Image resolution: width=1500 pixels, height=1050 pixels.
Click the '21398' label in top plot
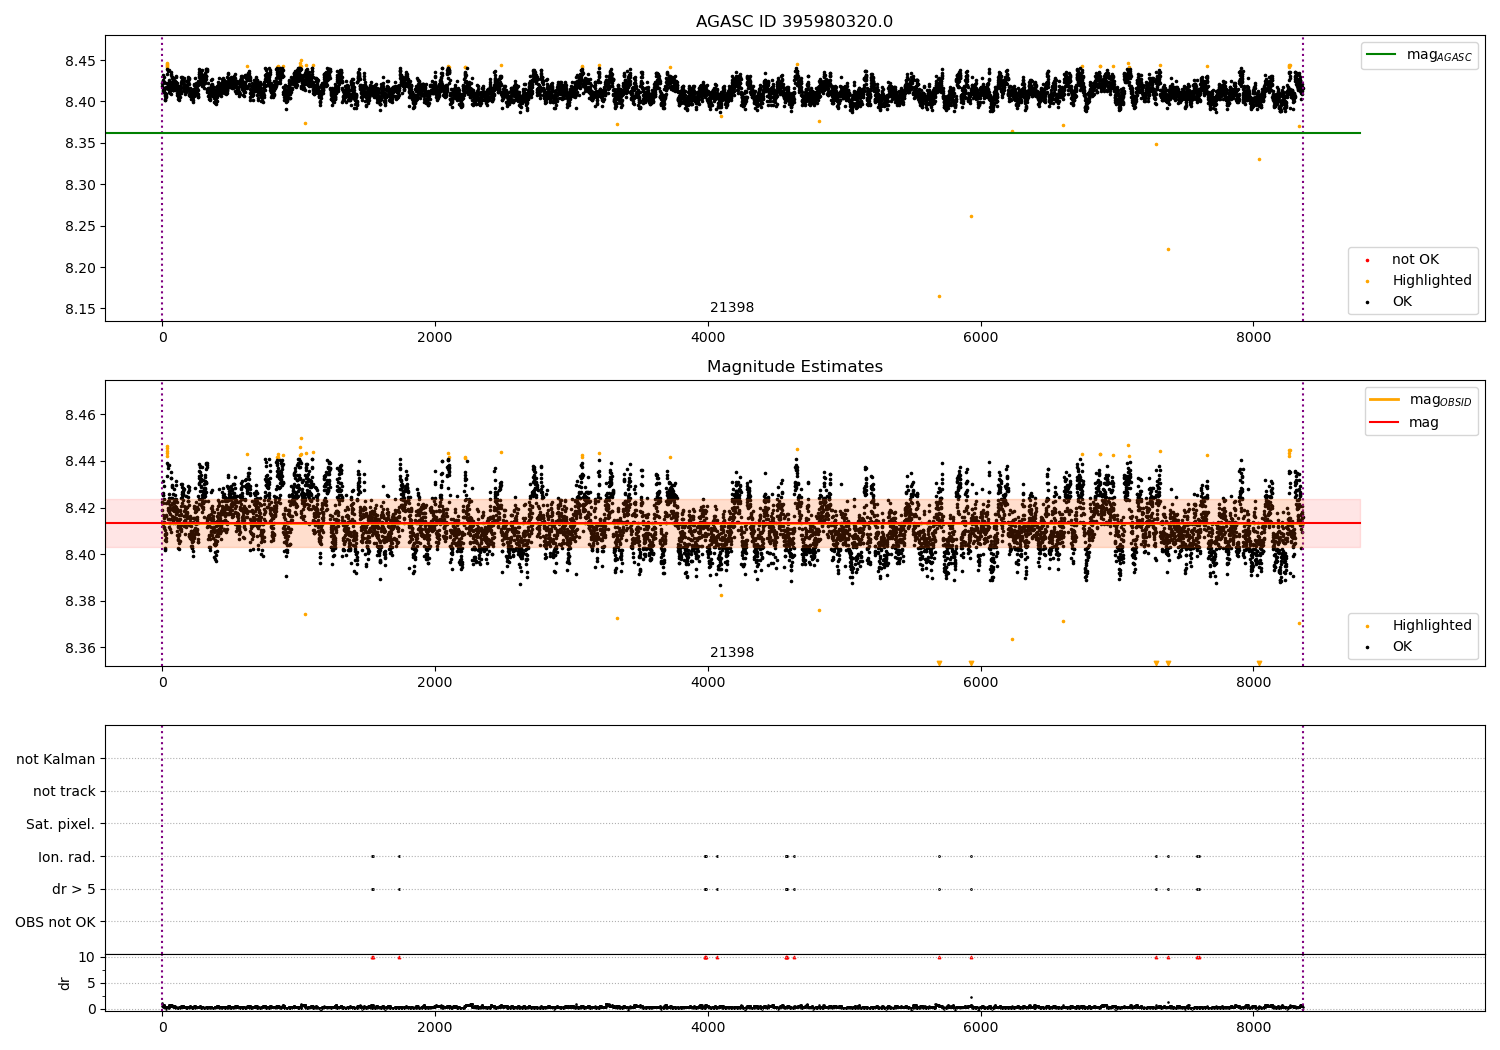click(732, 308)
